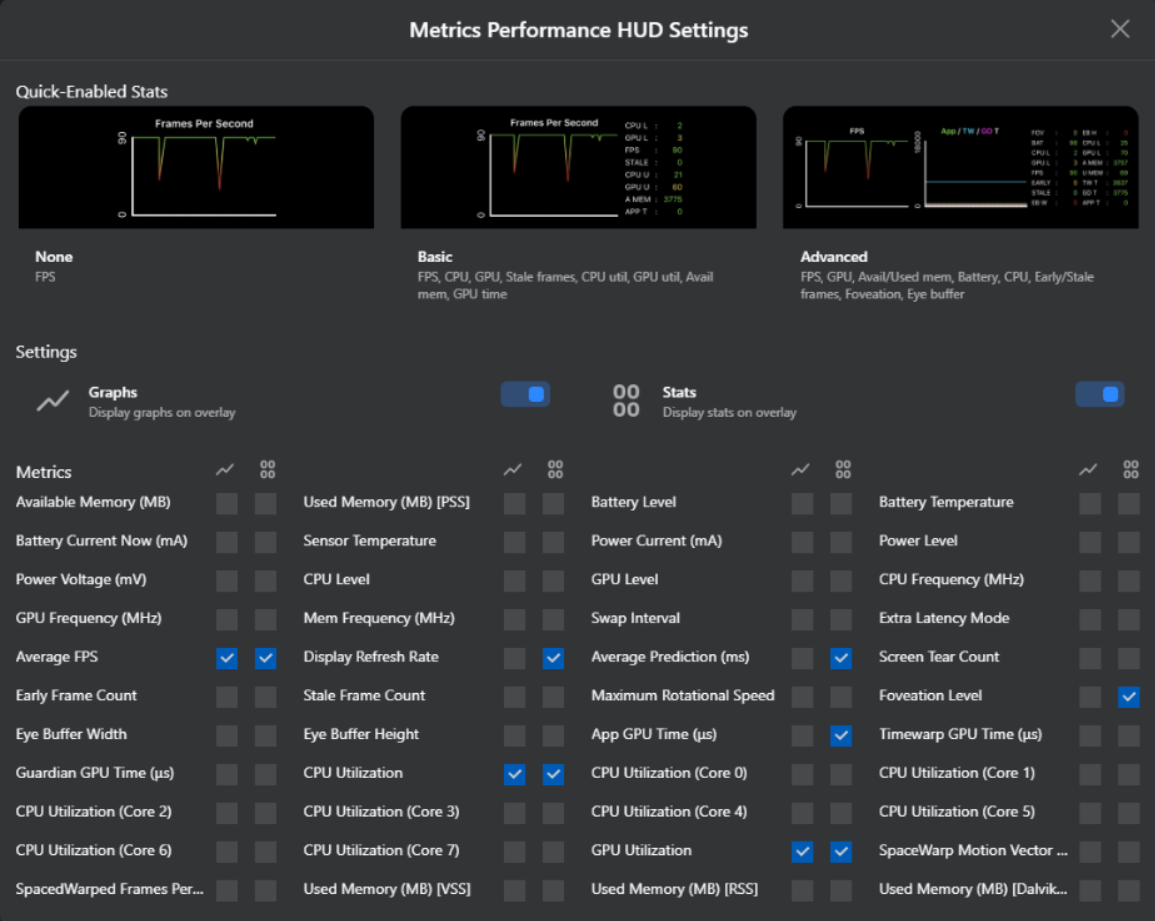Select the None quick-enabled stats preview

point(196,168)
